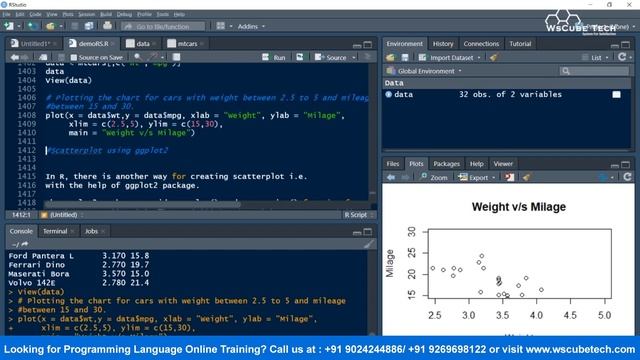
Task: Open the List view mode dropdown
Action: click(596, 58)
